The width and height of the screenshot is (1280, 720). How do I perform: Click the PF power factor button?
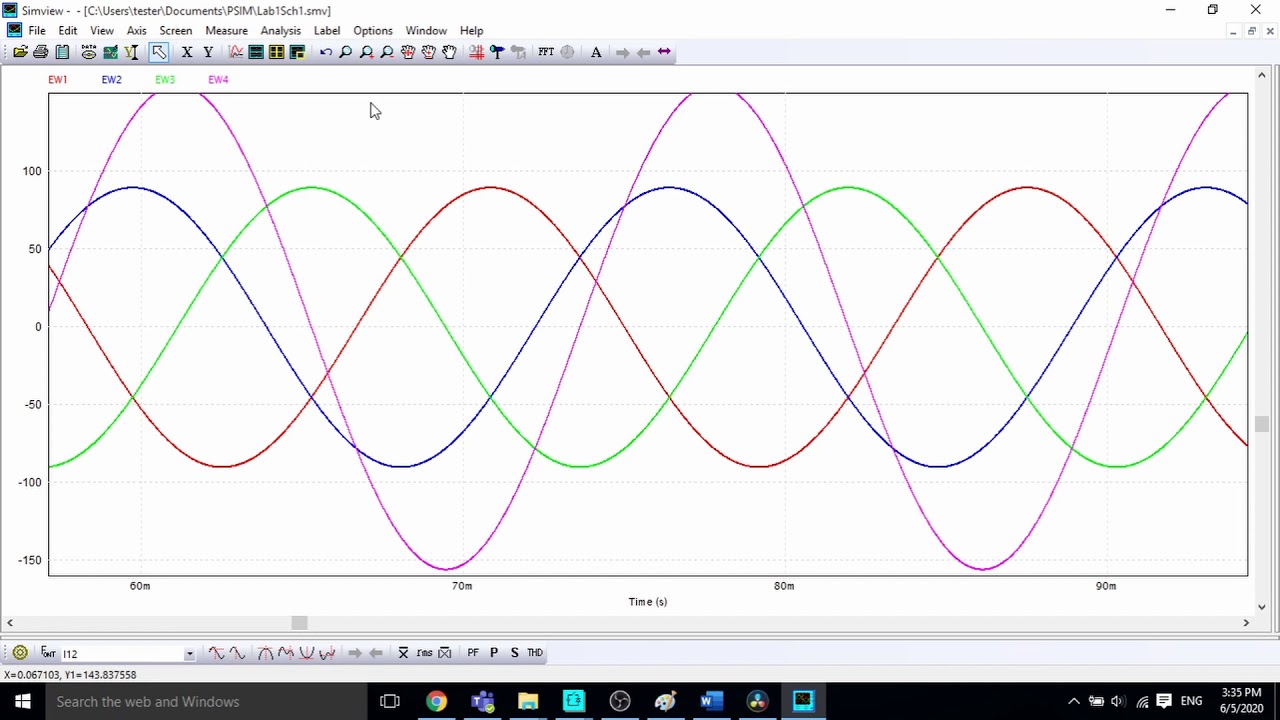[x=473, y=653]
